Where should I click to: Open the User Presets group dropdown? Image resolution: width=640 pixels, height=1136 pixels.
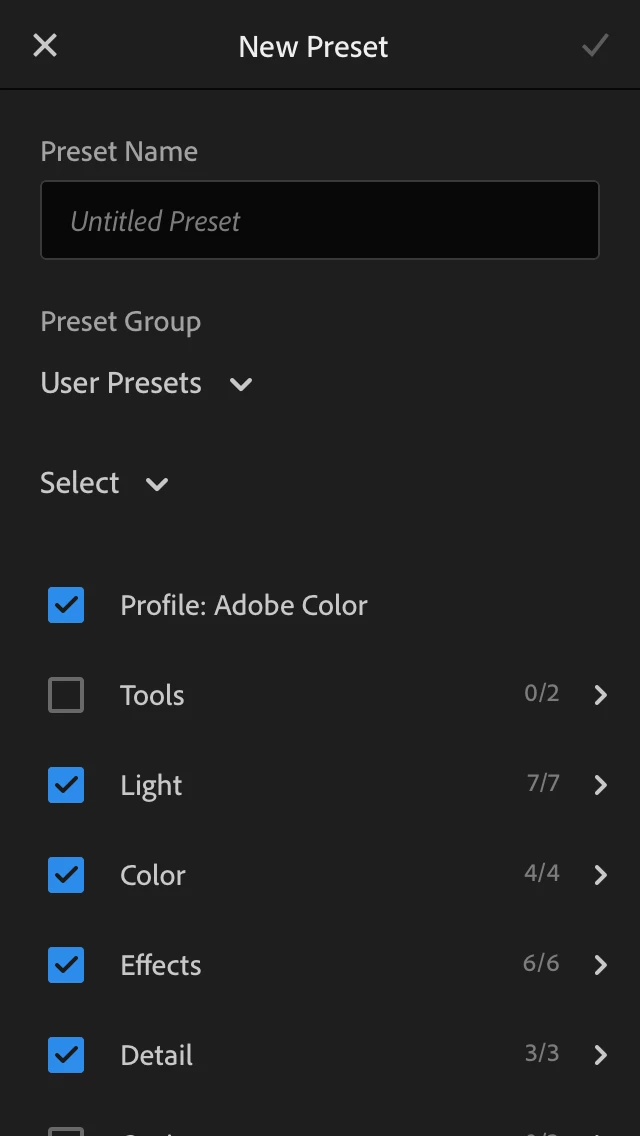click(x=146, y=383)
